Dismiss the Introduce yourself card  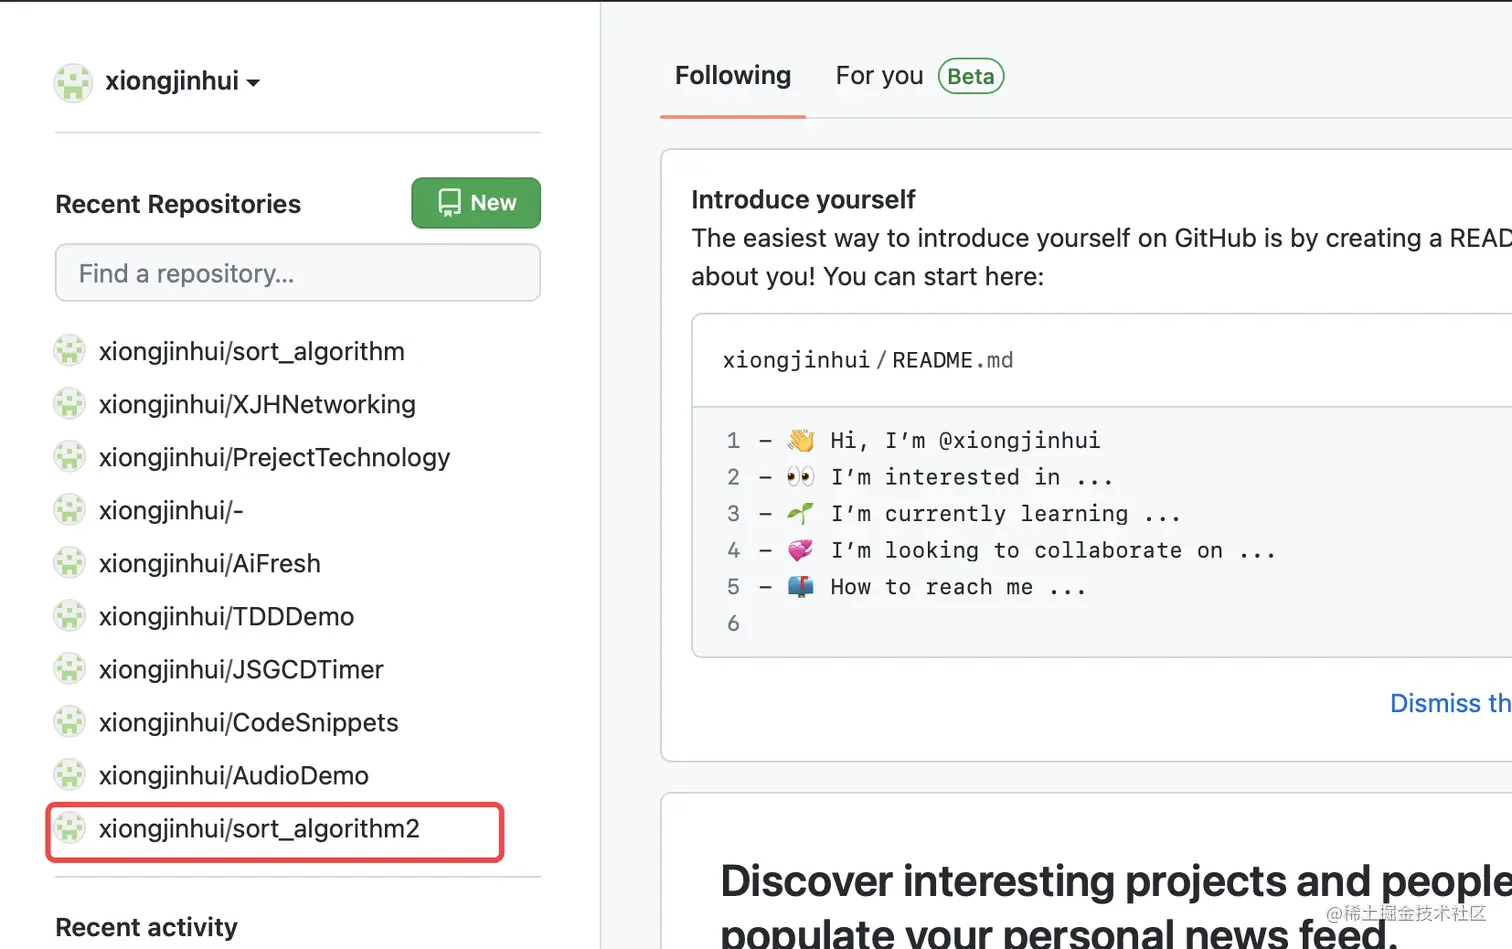coord(1449,703)
